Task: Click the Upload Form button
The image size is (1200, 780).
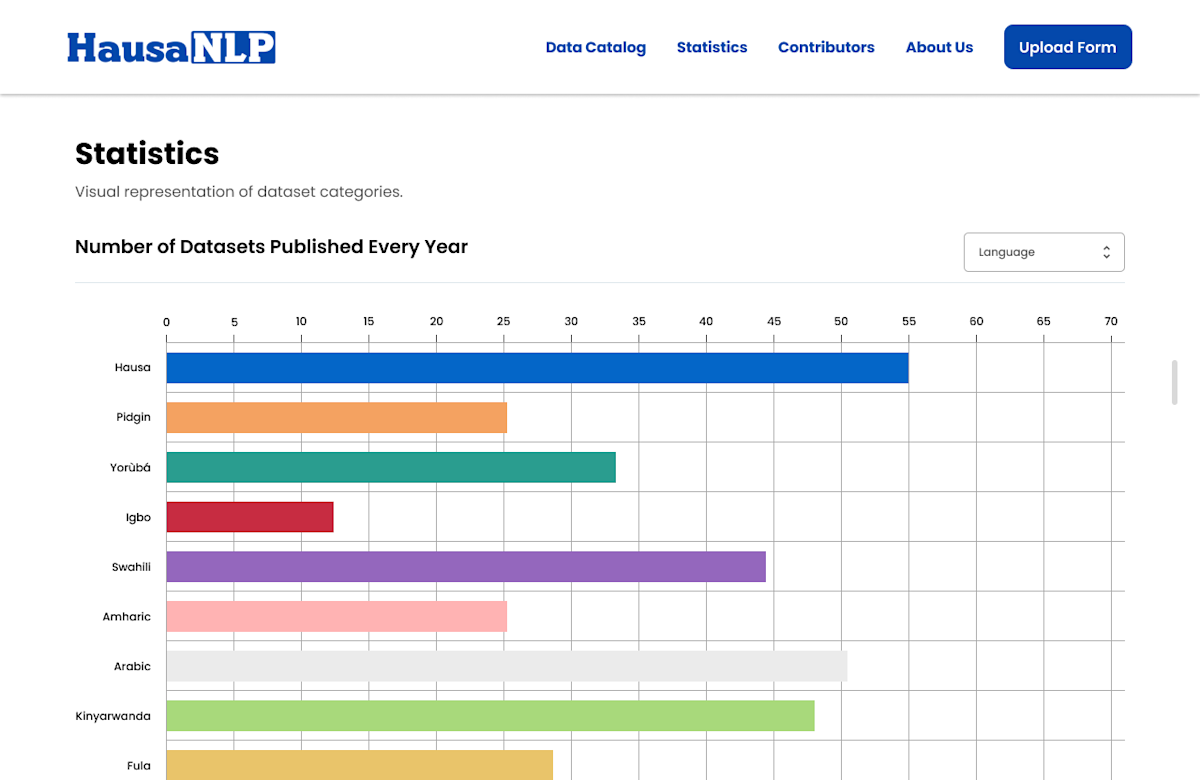Action: (x=1067, y=46)
